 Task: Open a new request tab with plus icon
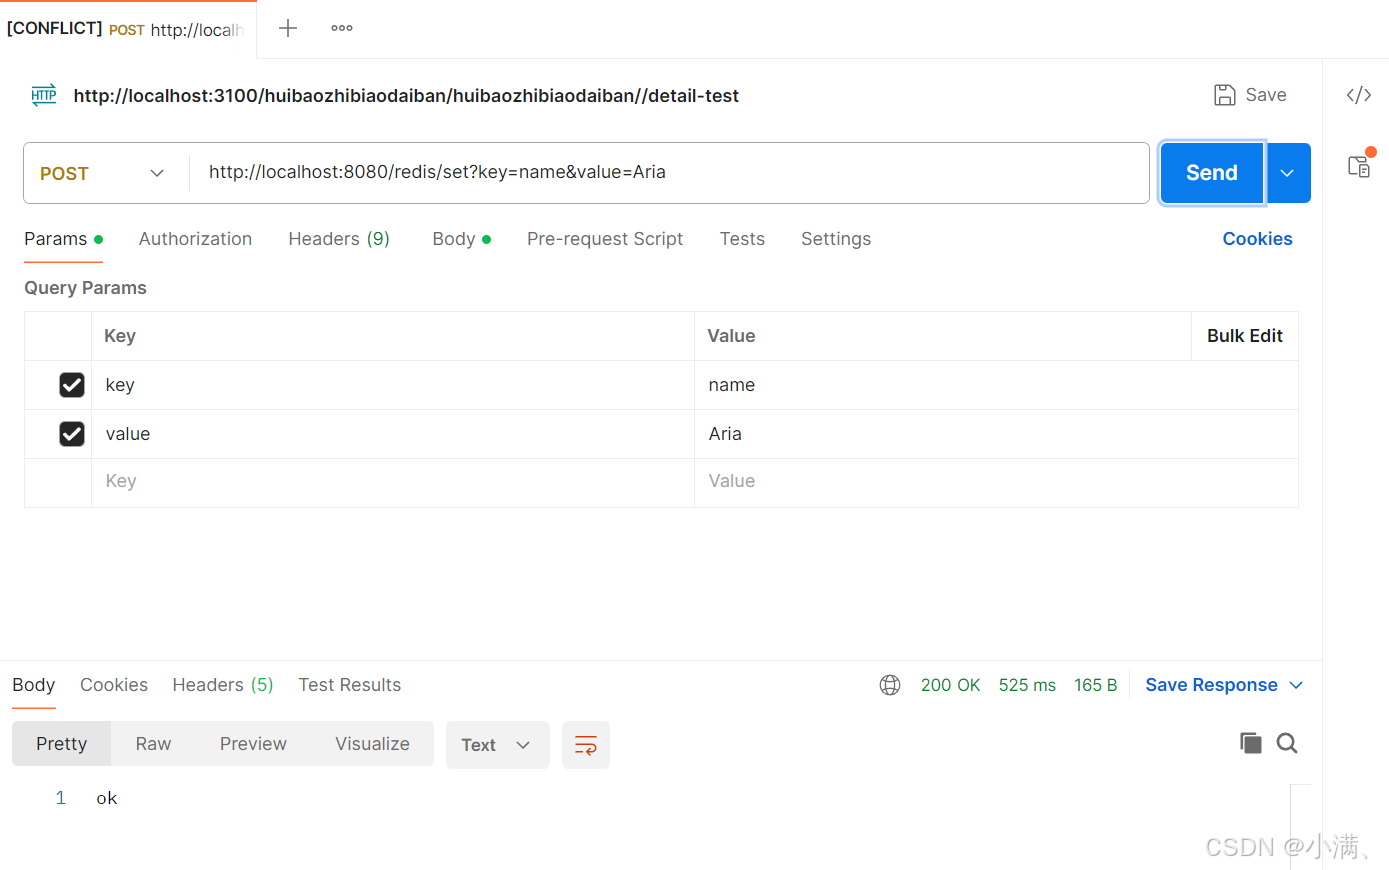click(x=288, y=28)
